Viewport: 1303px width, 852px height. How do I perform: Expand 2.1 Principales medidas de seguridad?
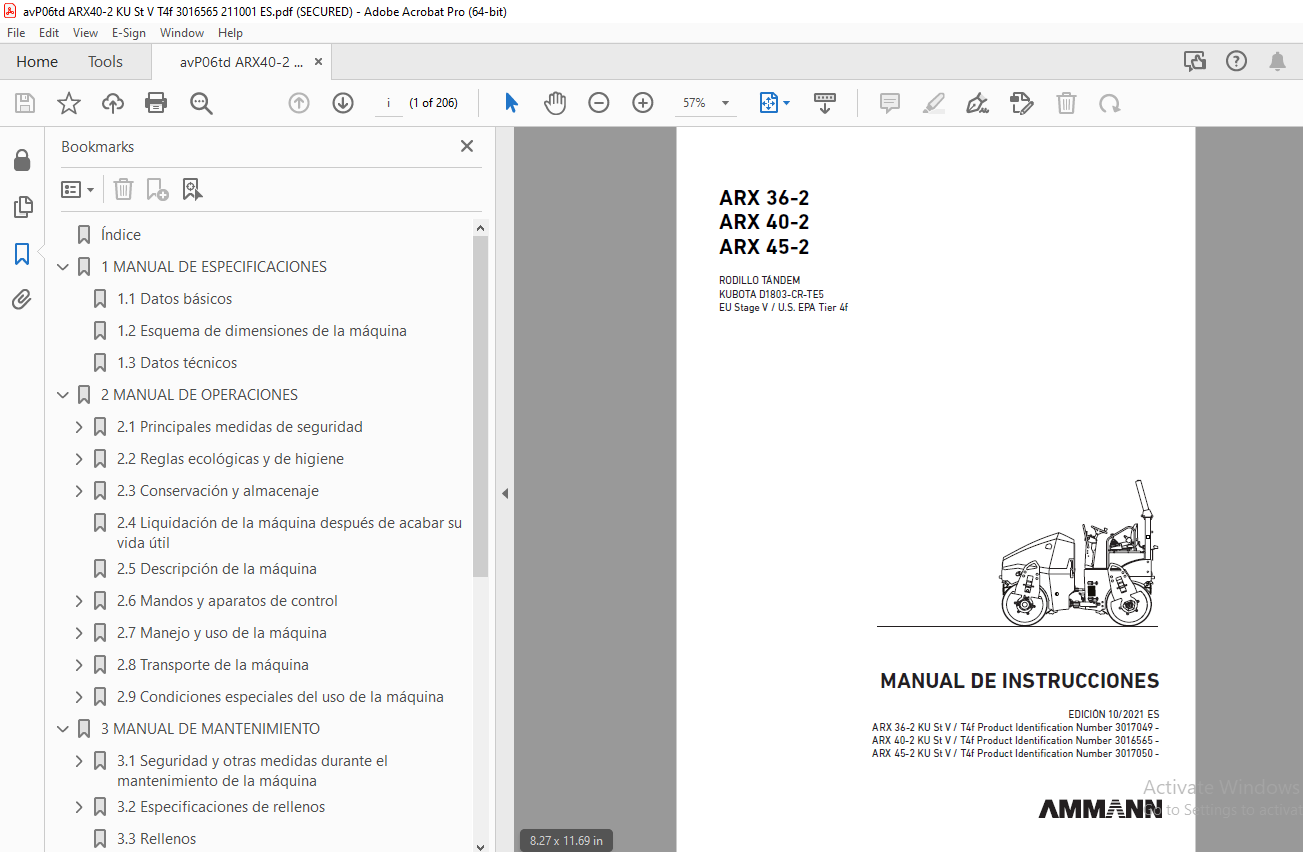pos(79,427)
